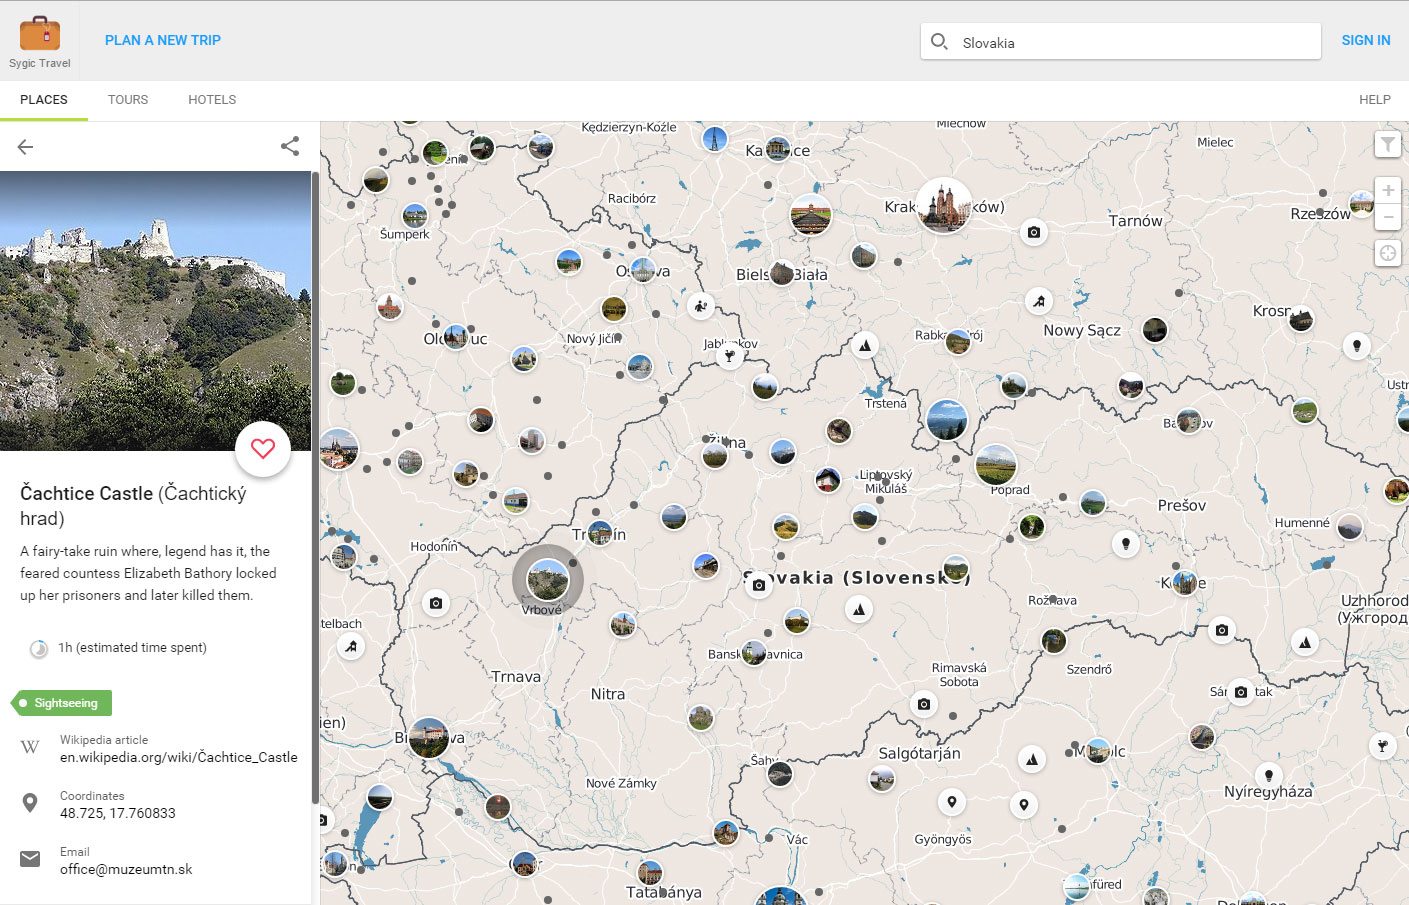
Task: Click the hiking marker left of Nowy Sącz
Action: pos(1039,301)
